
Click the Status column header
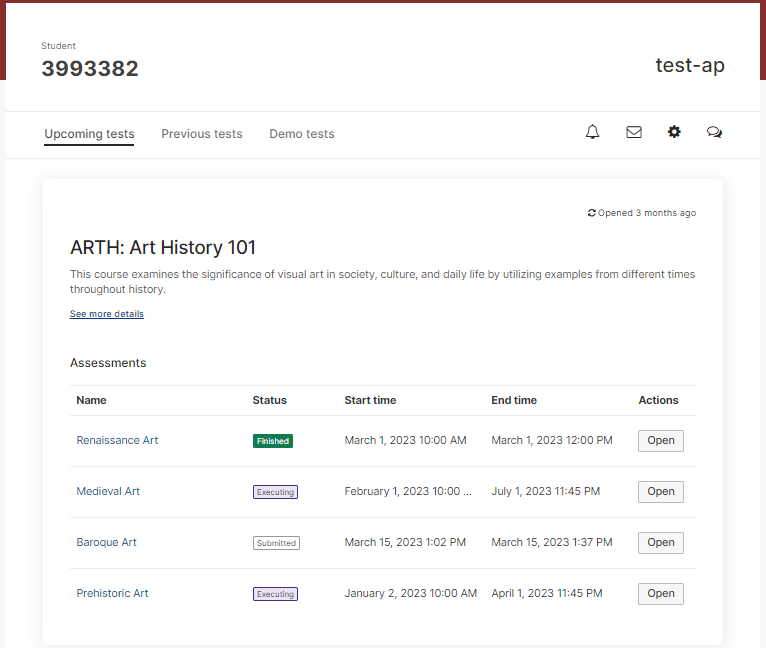click(x=270, y=400)
